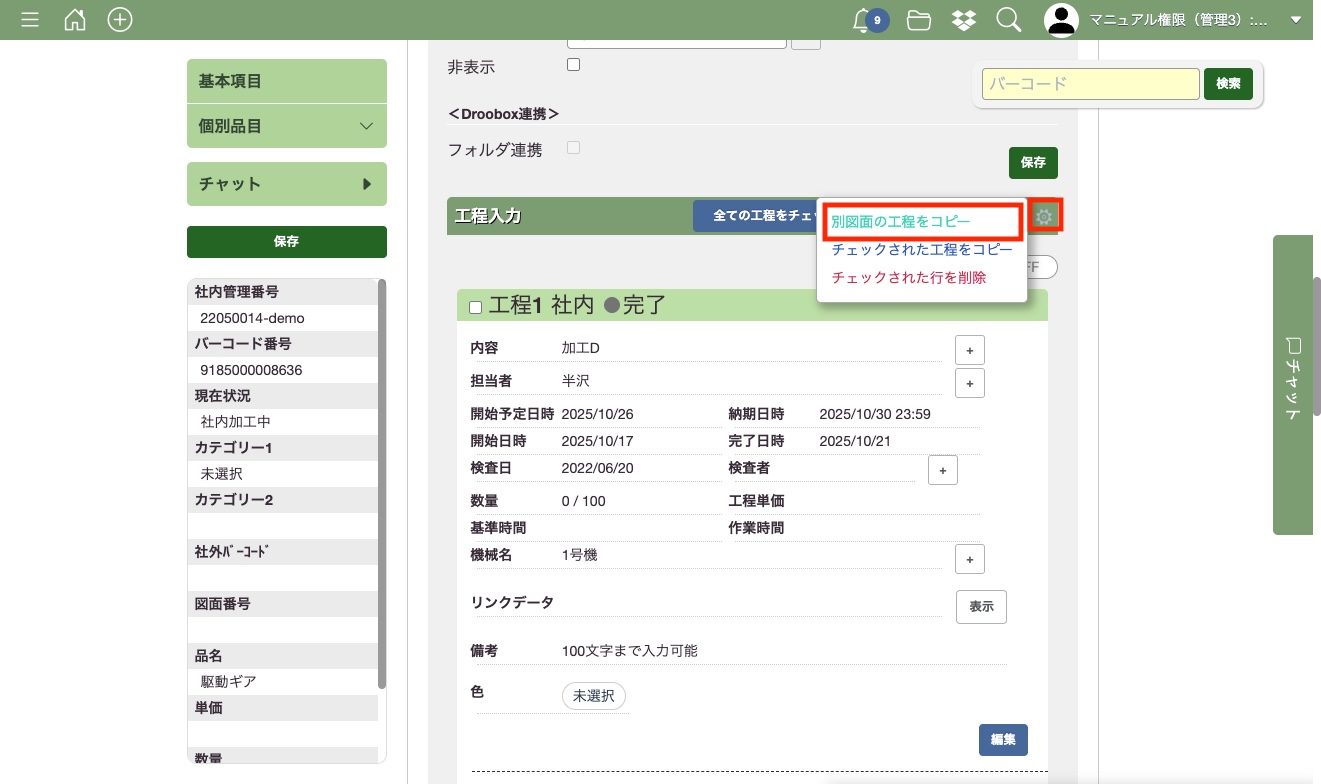Image resolution: width=1321 pixels, height=784 pixels.
Task: Choose チェックされた行を削除 from menu
Action: coord(909,278)
